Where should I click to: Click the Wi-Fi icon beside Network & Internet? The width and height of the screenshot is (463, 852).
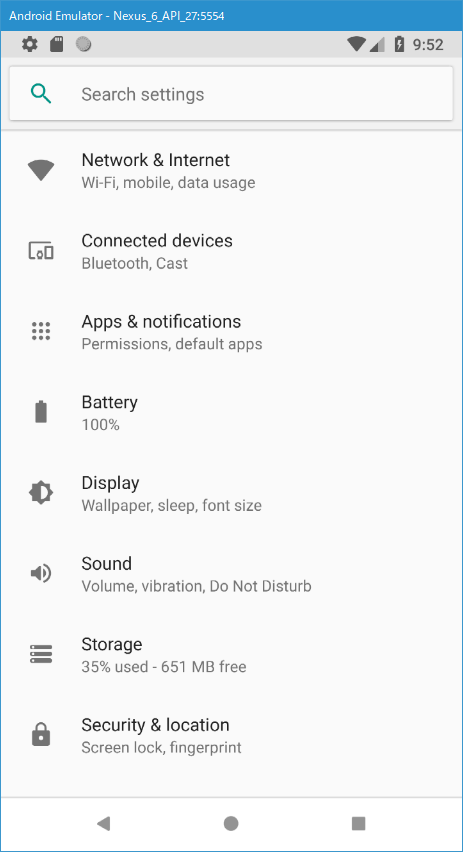(41, 171)
